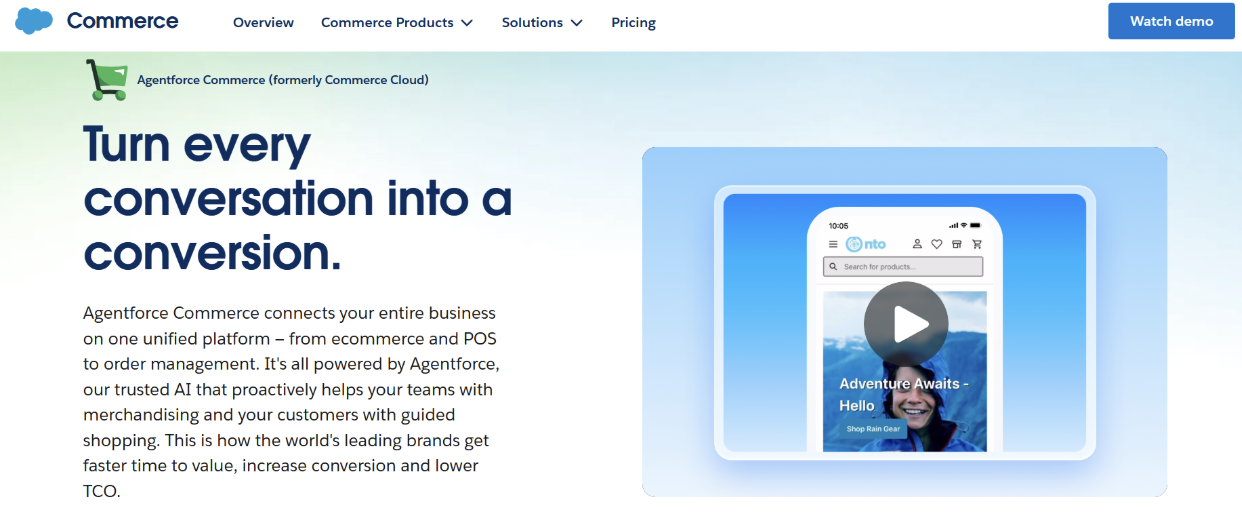This screenshot has height=512, width=1242.
Task: Click the Turn every conversation headline
Action: pyautogui.click(x=298, y=199)
